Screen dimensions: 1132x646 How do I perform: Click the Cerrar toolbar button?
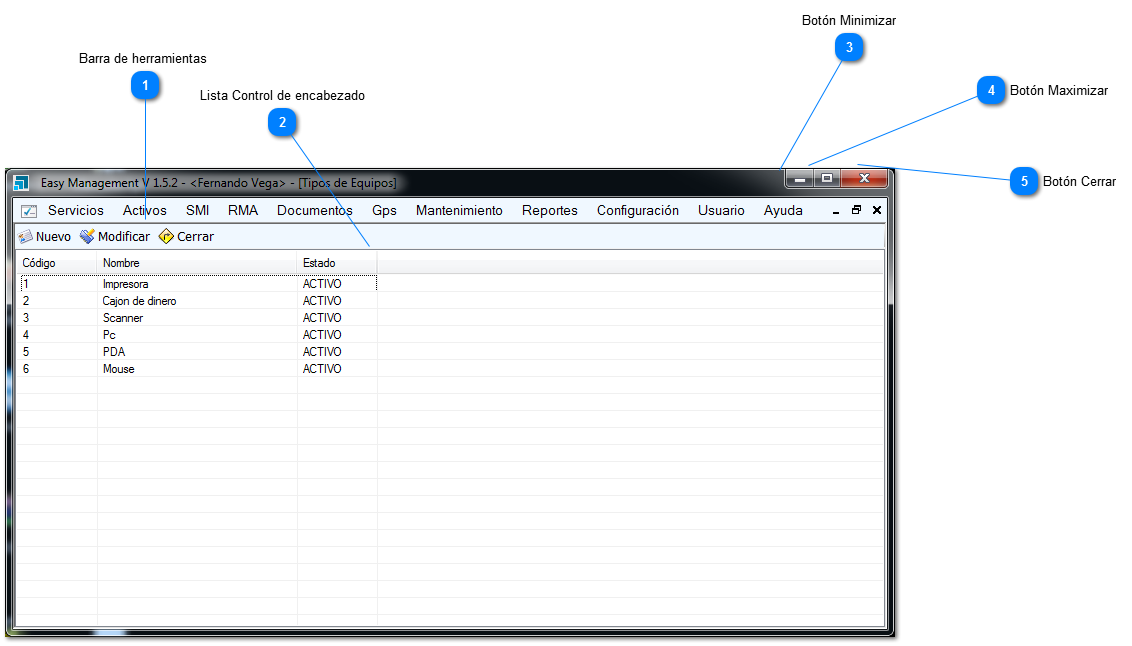pos(186,237)
